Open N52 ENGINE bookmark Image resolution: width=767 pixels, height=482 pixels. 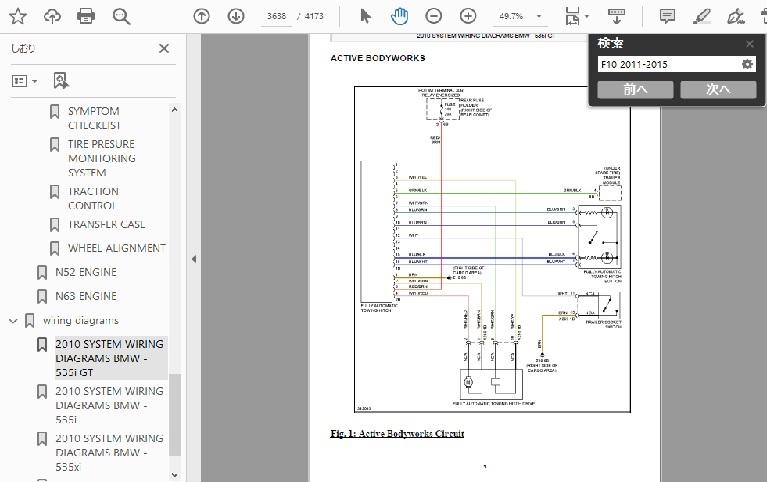coord(85,272)
